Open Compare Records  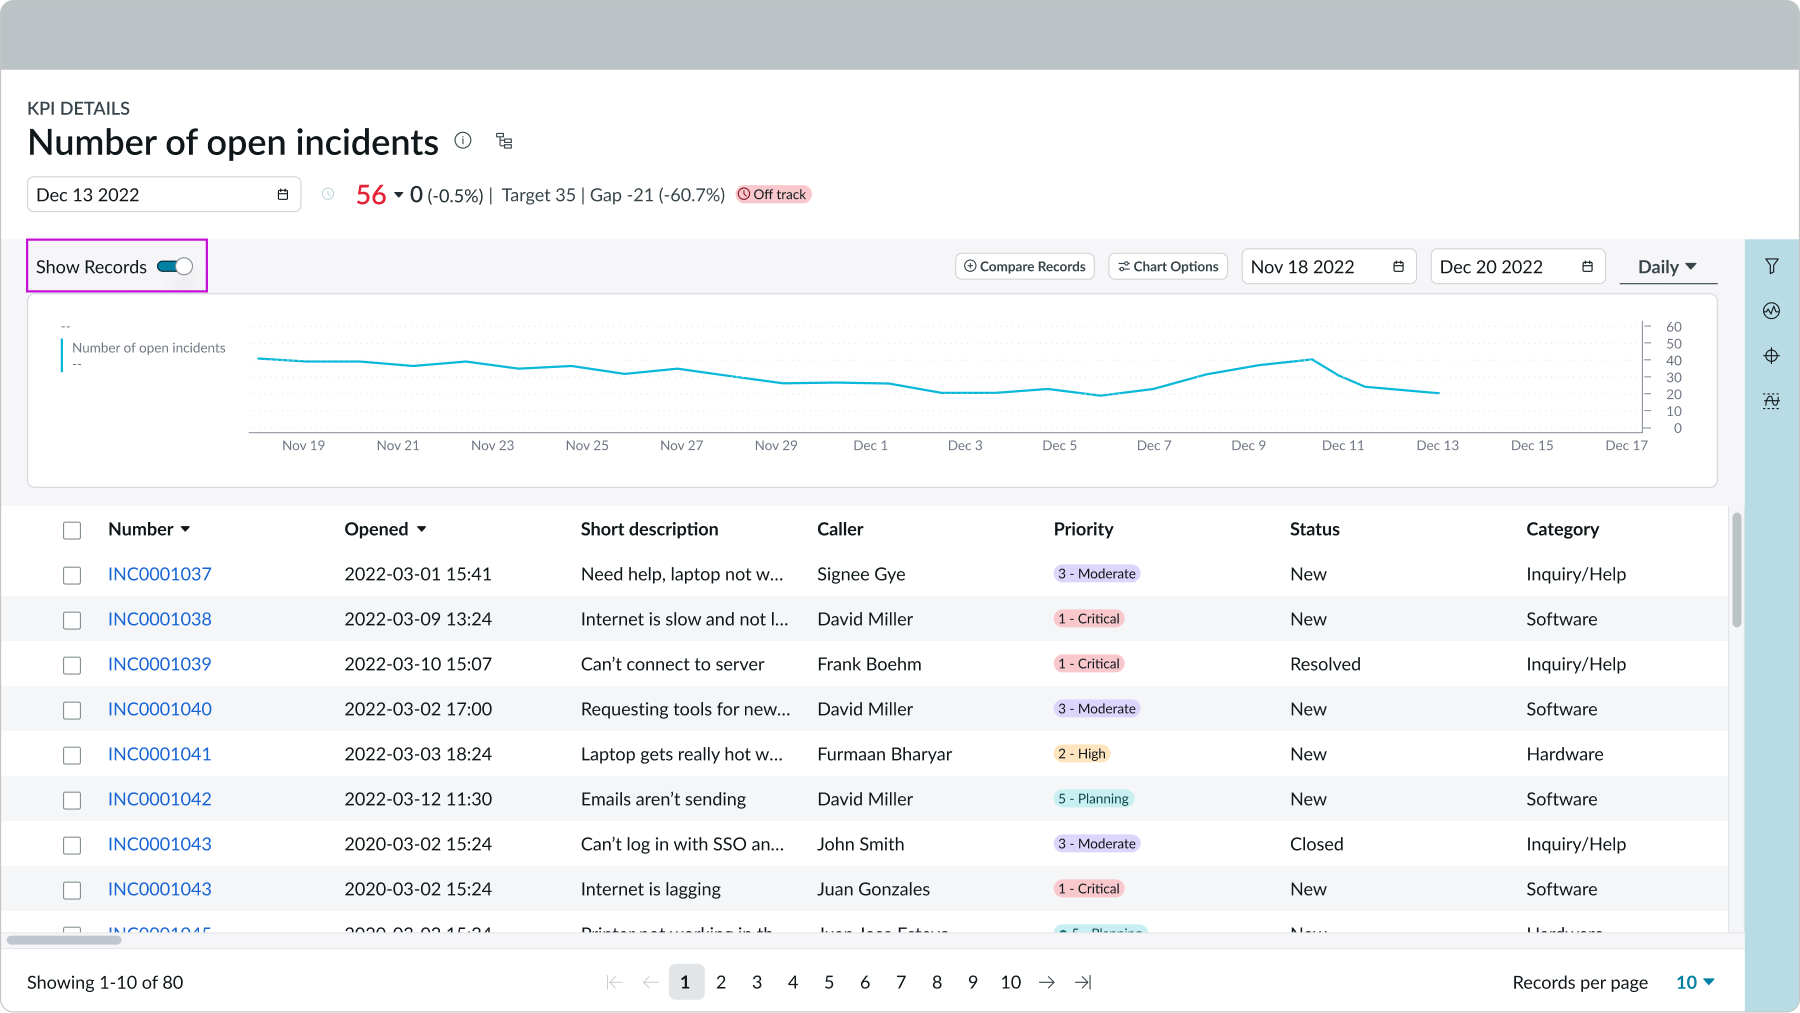point(1024,266)
